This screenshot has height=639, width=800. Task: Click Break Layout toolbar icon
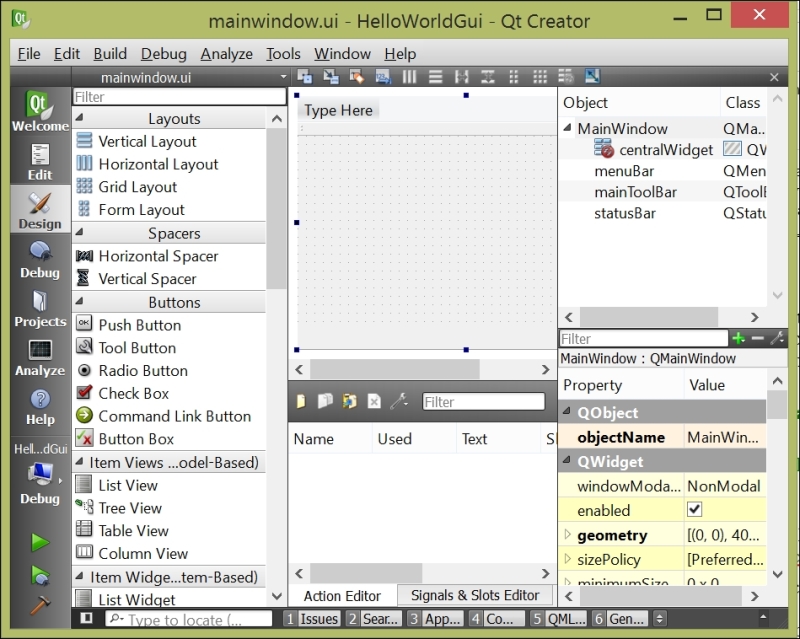(565, 77)
